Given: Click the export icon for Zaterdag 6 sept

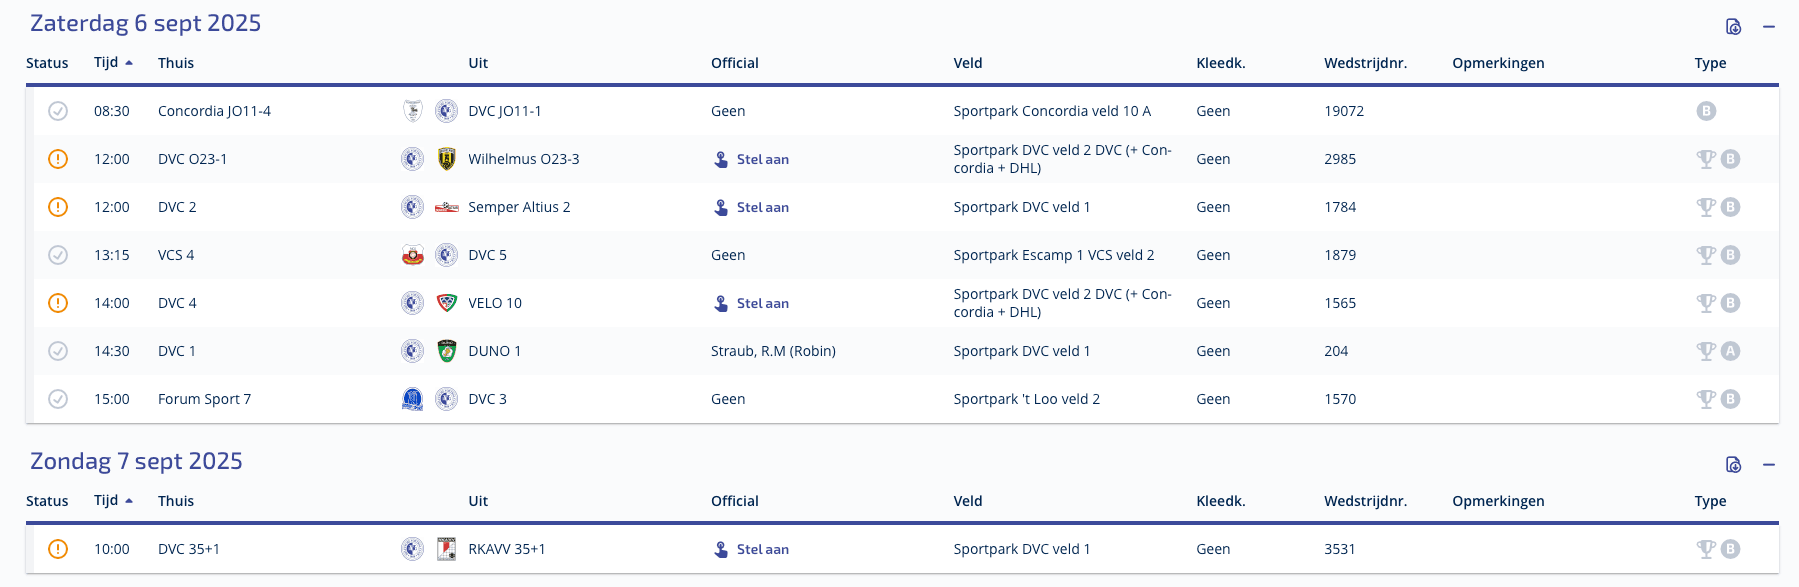Looking at the screenshot, I should (x=1733, y=27).
